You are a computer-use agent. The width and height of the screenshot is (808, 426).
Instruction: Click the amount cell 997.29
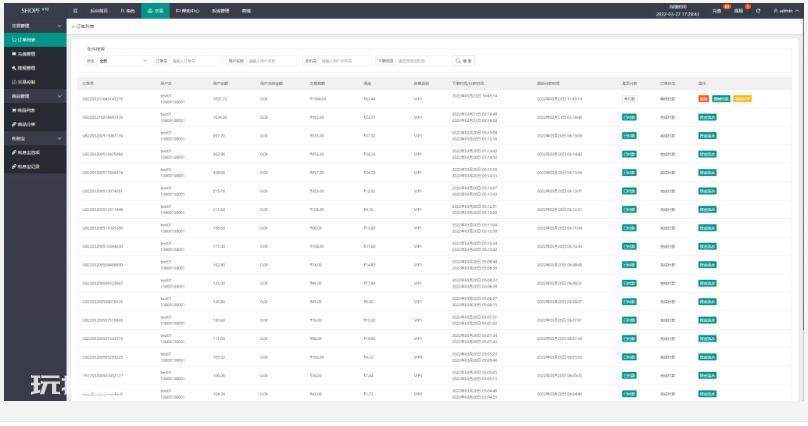(x=219, y=135)
